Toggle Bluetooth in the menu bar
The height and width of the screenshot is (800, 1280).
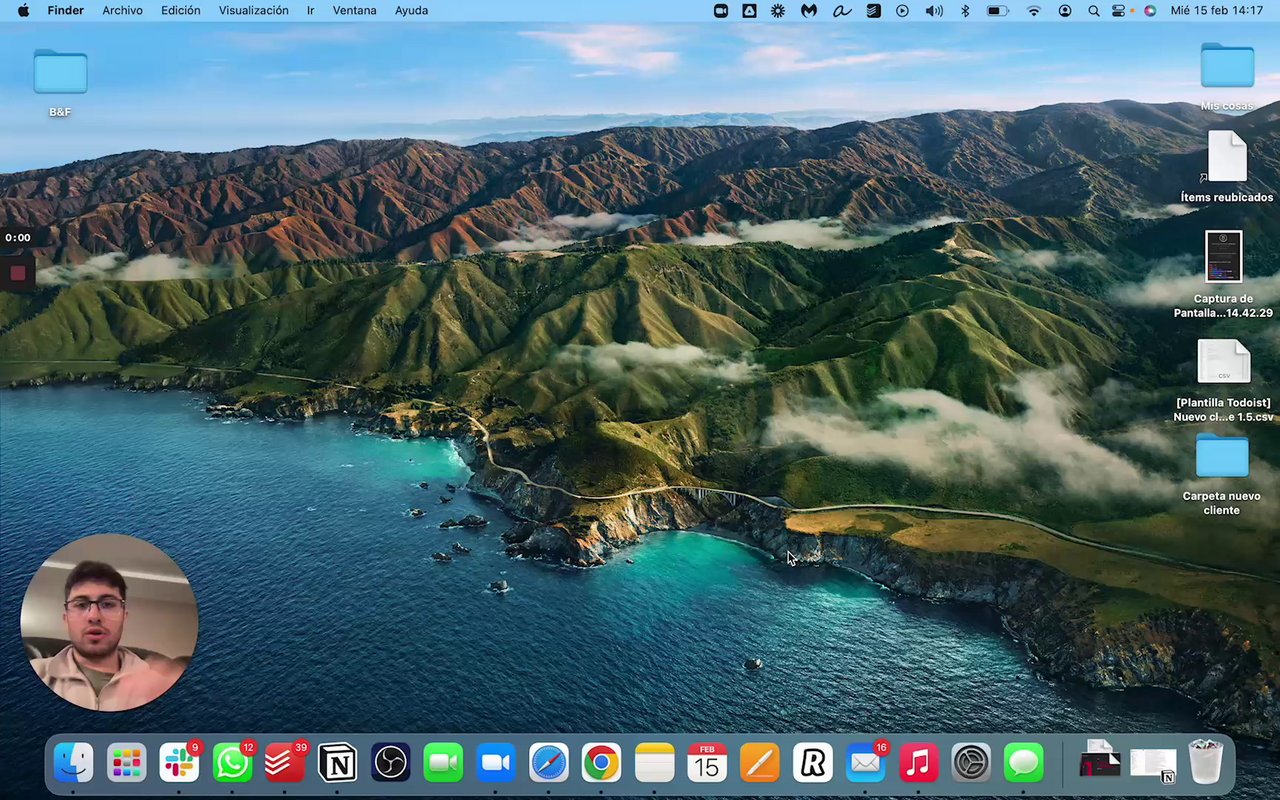click(x=965, y=11)
